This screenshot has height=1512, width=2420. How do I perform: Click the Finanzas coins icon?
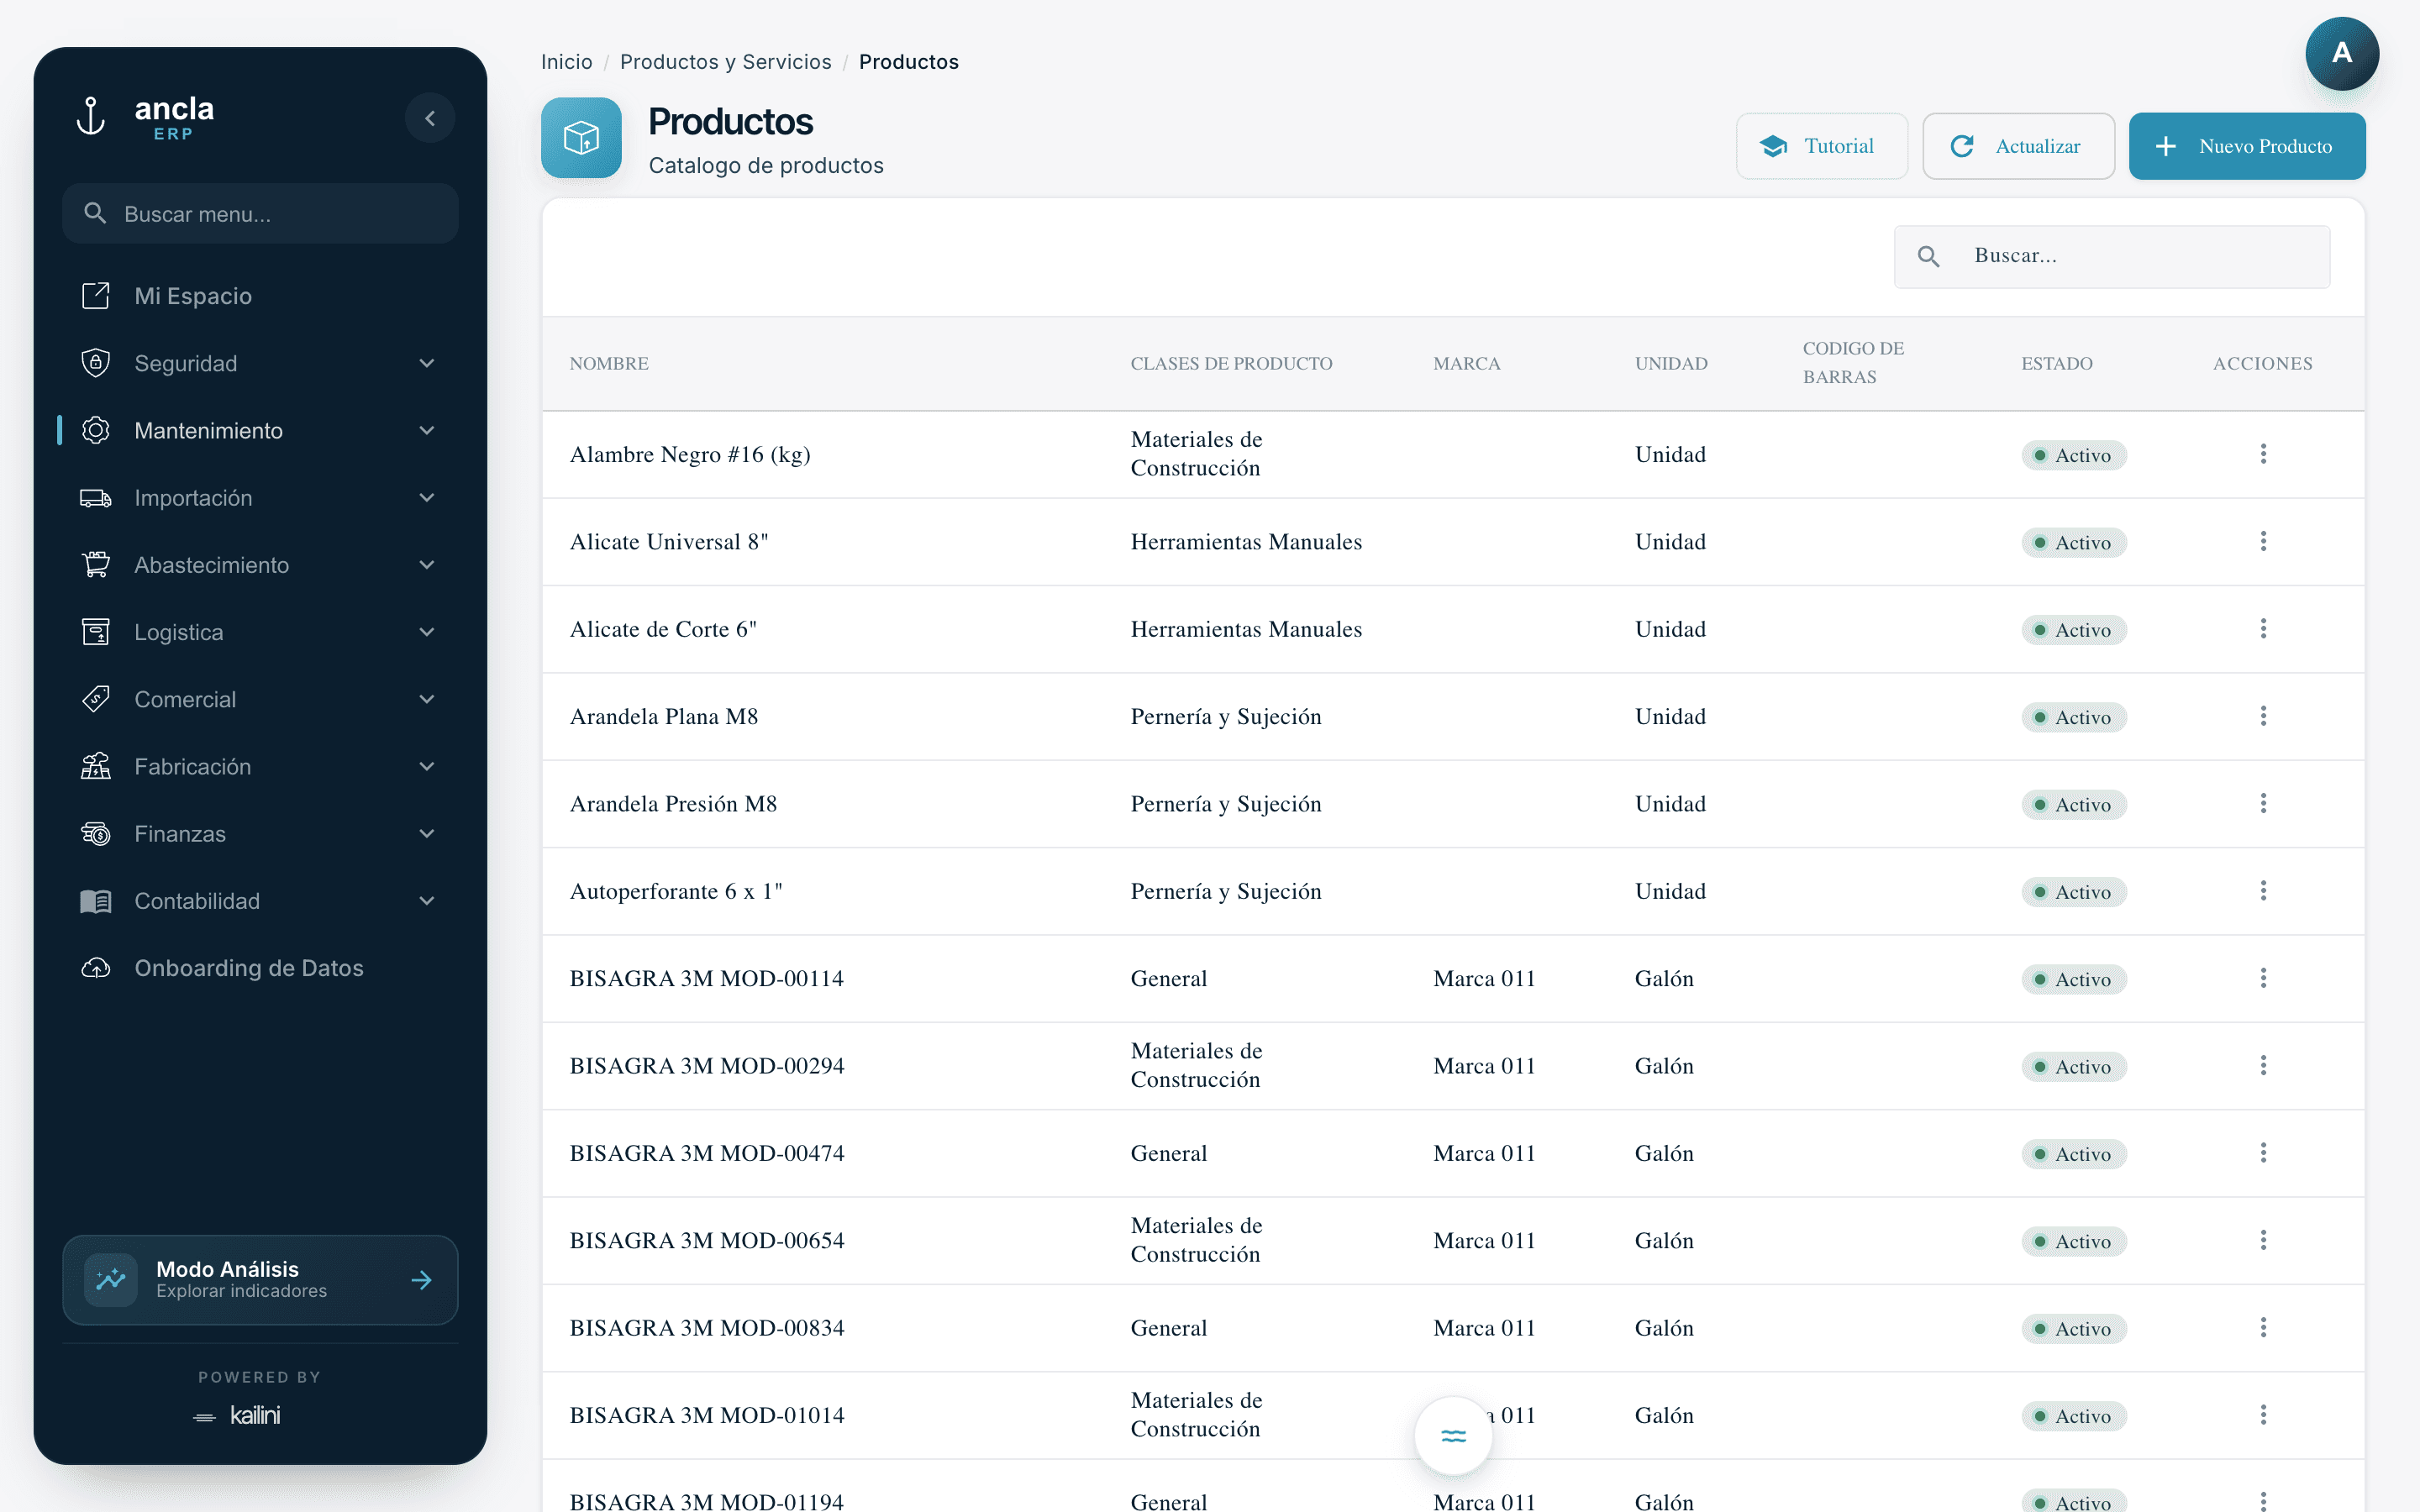pos(95,833)
